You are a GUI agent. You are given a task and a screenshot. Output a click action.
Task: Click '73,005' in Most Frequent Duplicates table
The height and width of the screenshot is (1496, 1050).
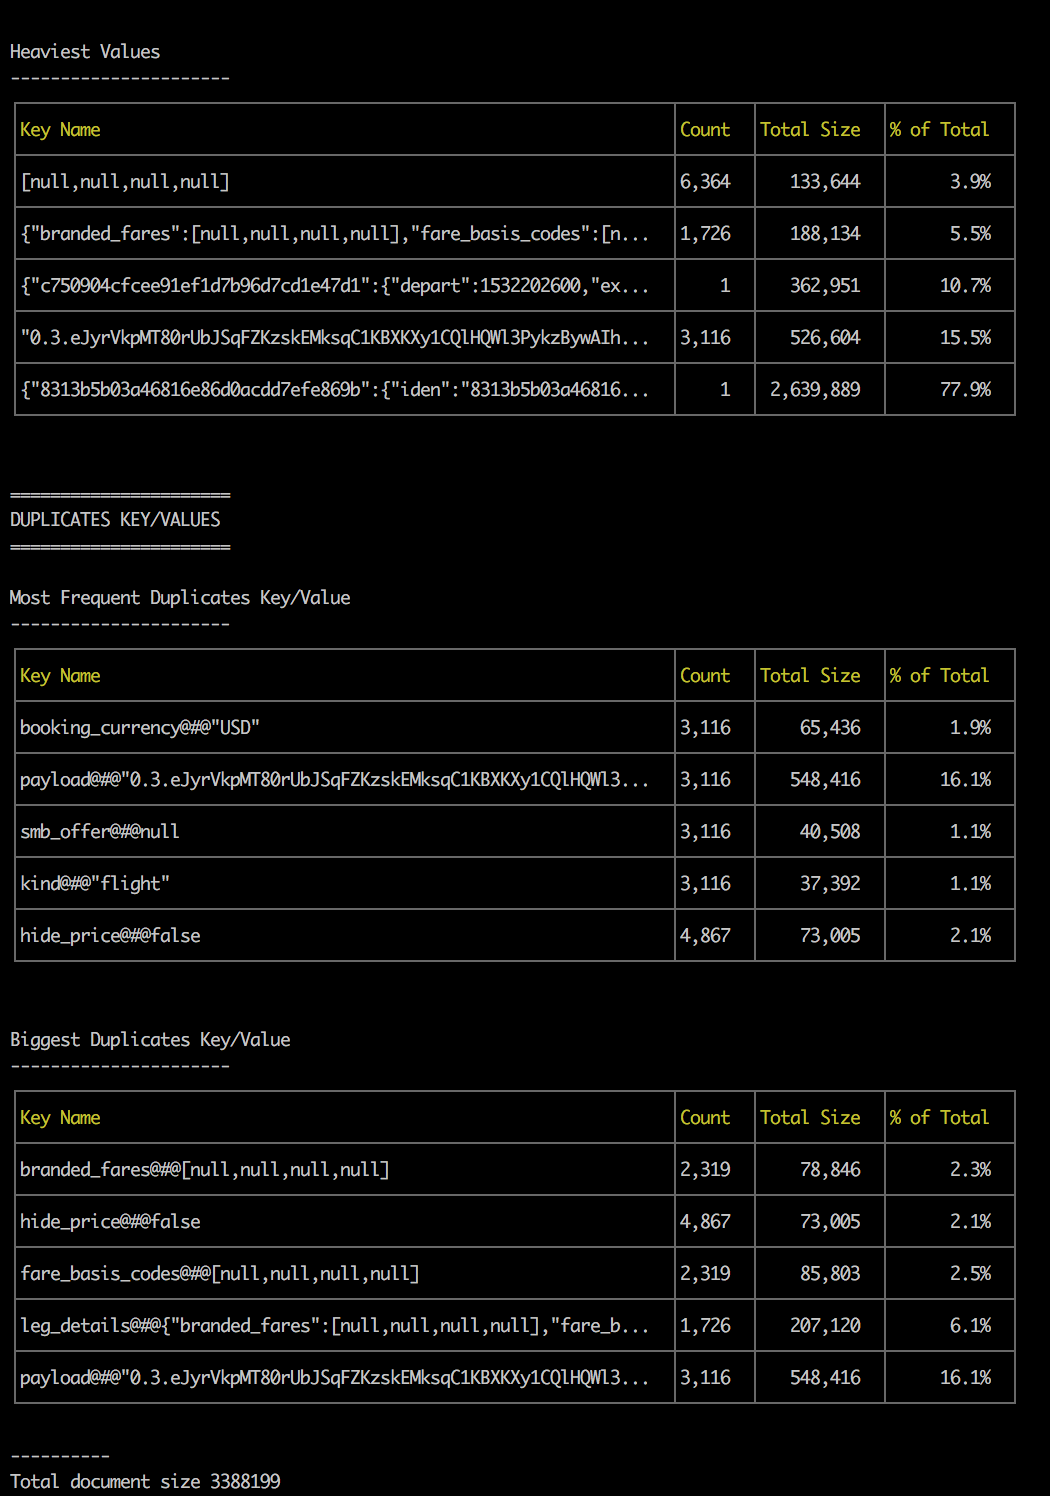click(830, 936)
